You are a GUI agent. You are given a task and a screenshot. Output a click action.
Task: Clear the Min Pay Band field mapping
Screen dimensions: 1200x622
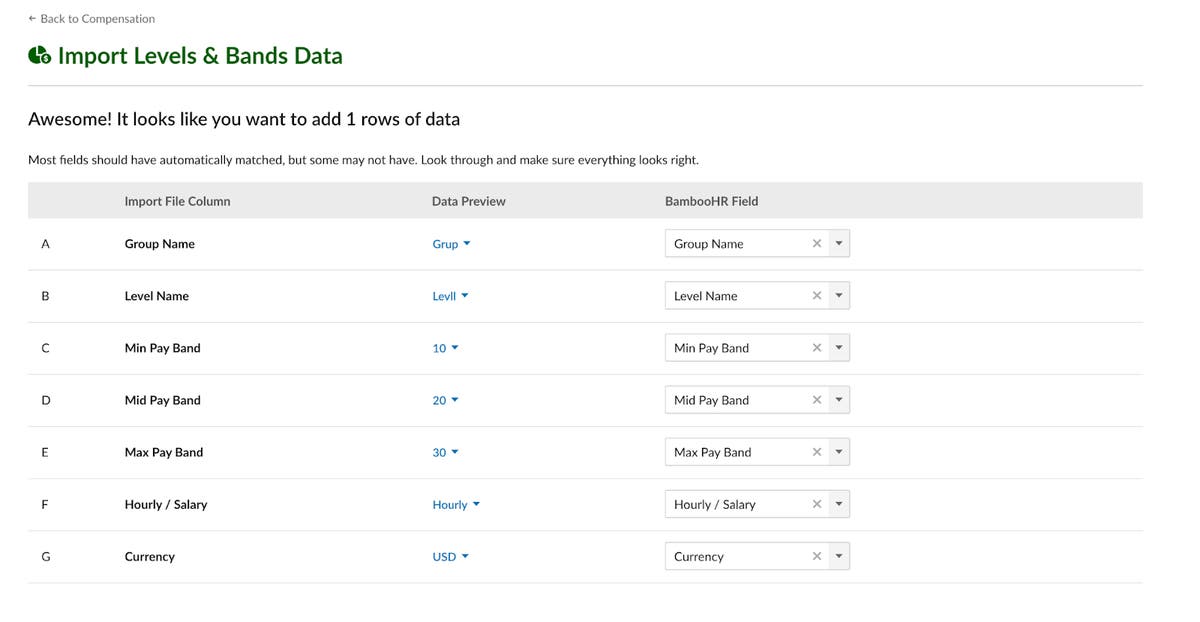(x=816, y=347)
